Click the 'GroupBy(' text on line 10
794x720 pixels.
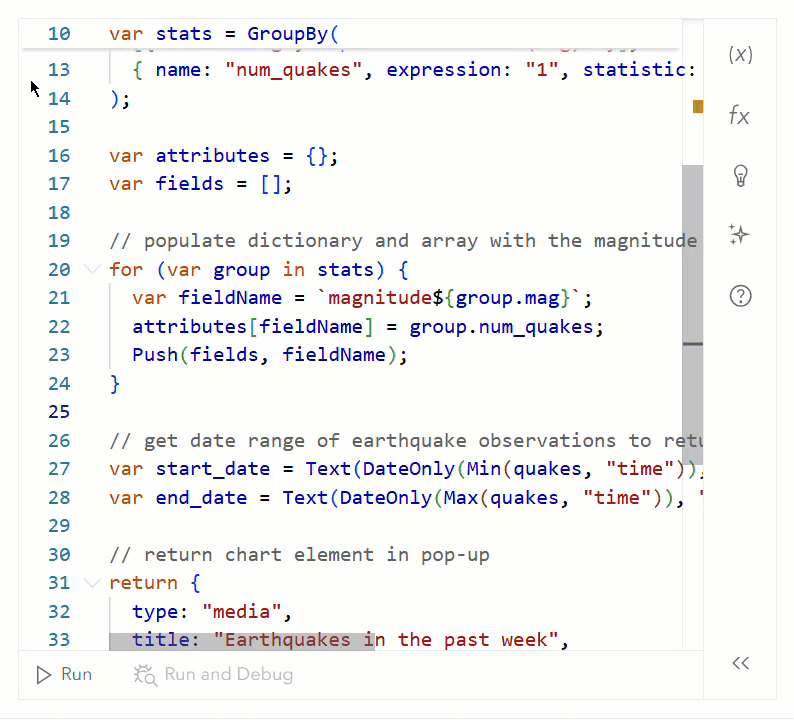pos(293,34)
